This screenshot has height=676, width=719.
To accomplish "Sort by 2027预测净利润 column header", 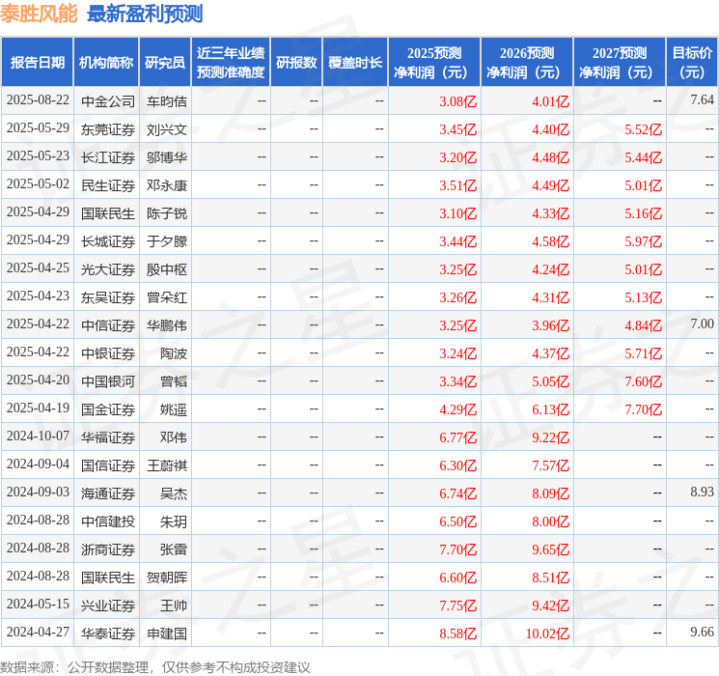I will click(x=619, y=63).
